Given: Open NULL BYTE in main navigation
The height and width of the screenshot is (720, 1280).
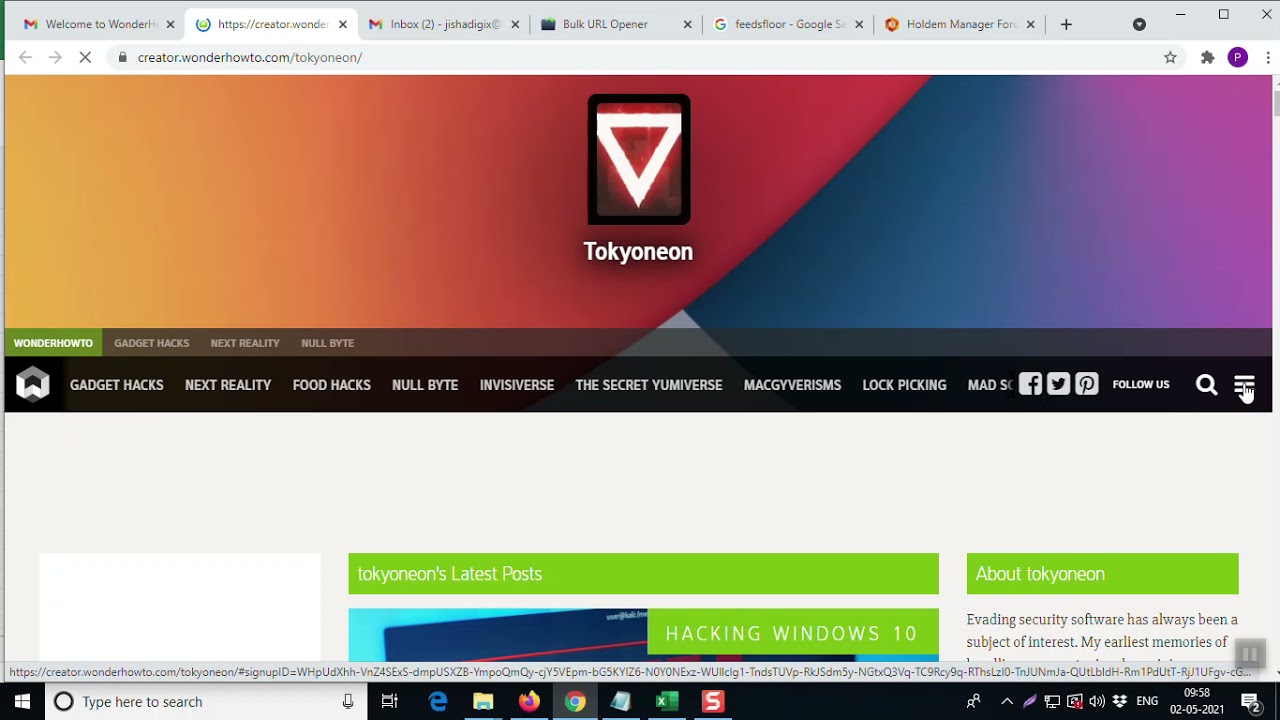Looking at the screenshot, I should tap(425, 385).
